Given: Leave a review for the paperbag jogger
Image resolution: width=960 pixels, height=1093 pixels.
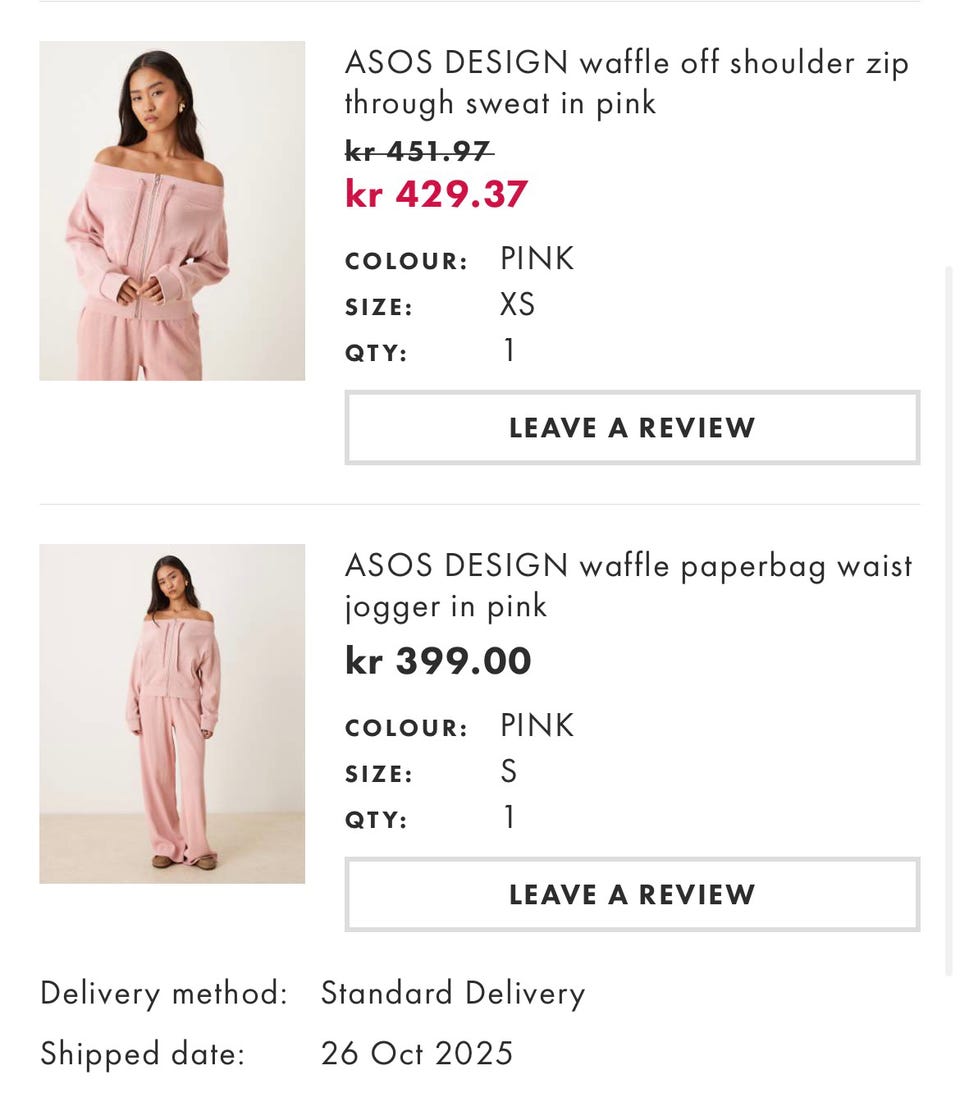Looking at the screenshot, I should pos(632,894).
